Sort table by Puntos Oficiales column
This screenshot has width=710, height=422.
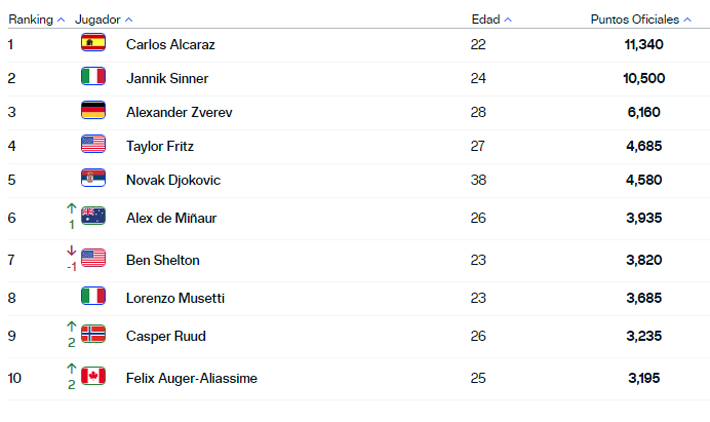point(640,19)
